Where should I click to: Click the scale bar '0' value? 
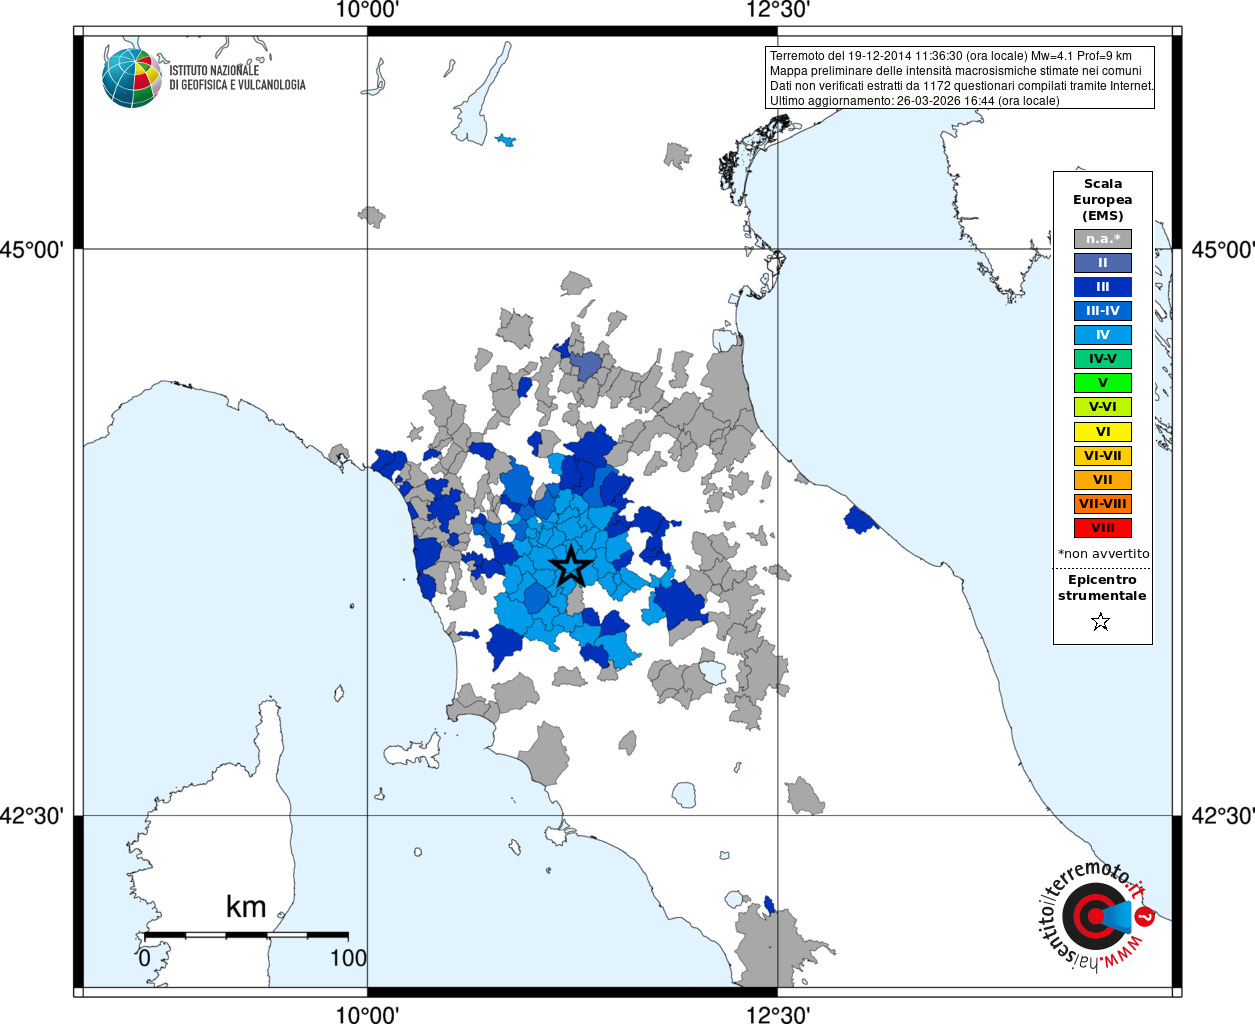pyautogui.click(x=145, y=958)
